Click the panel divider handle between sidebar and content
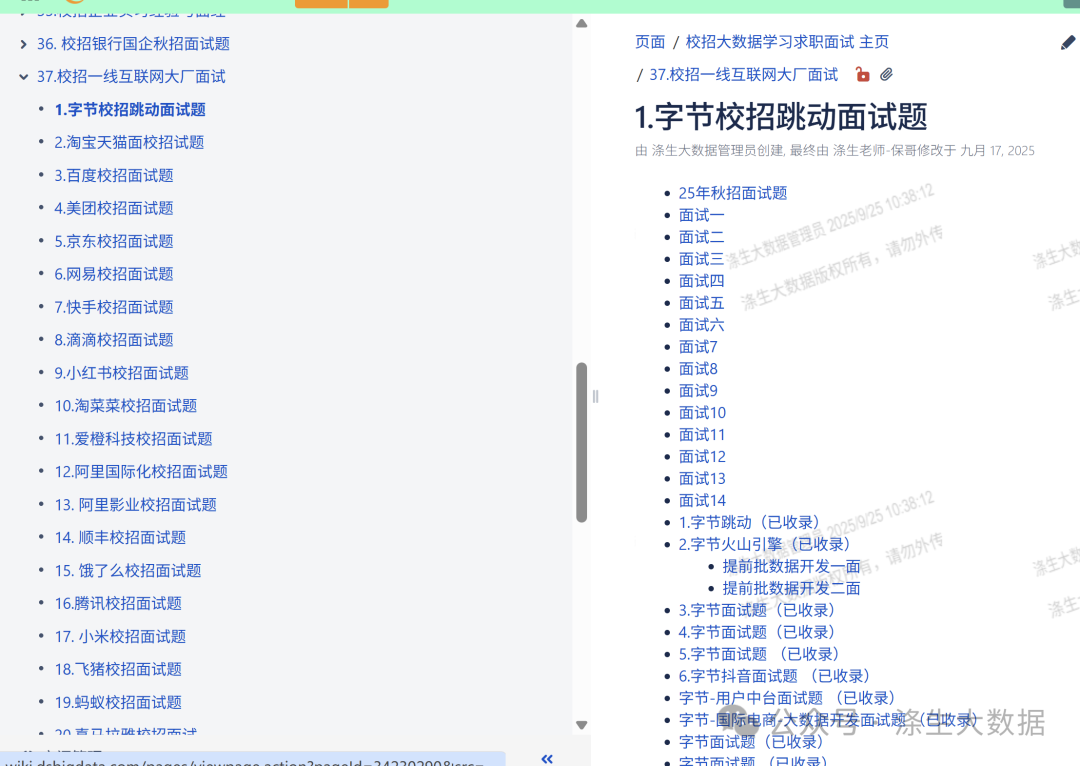Image resolution: width=1080 pixels, height=766 pixels. coord(595,396)
